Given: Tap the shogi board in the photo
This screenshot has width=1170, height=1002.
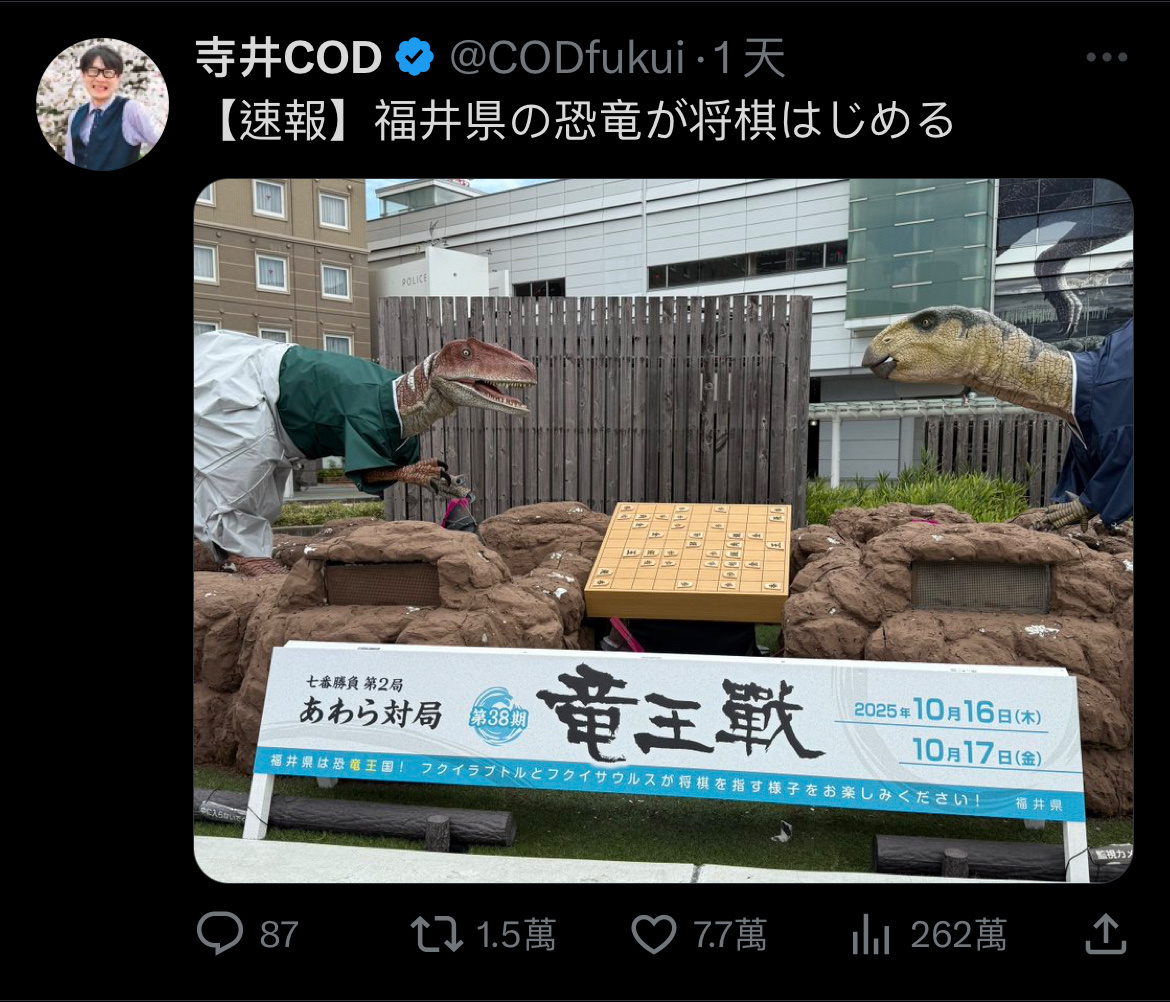Looking at the screenshot, I should click(x=688, y=561).
